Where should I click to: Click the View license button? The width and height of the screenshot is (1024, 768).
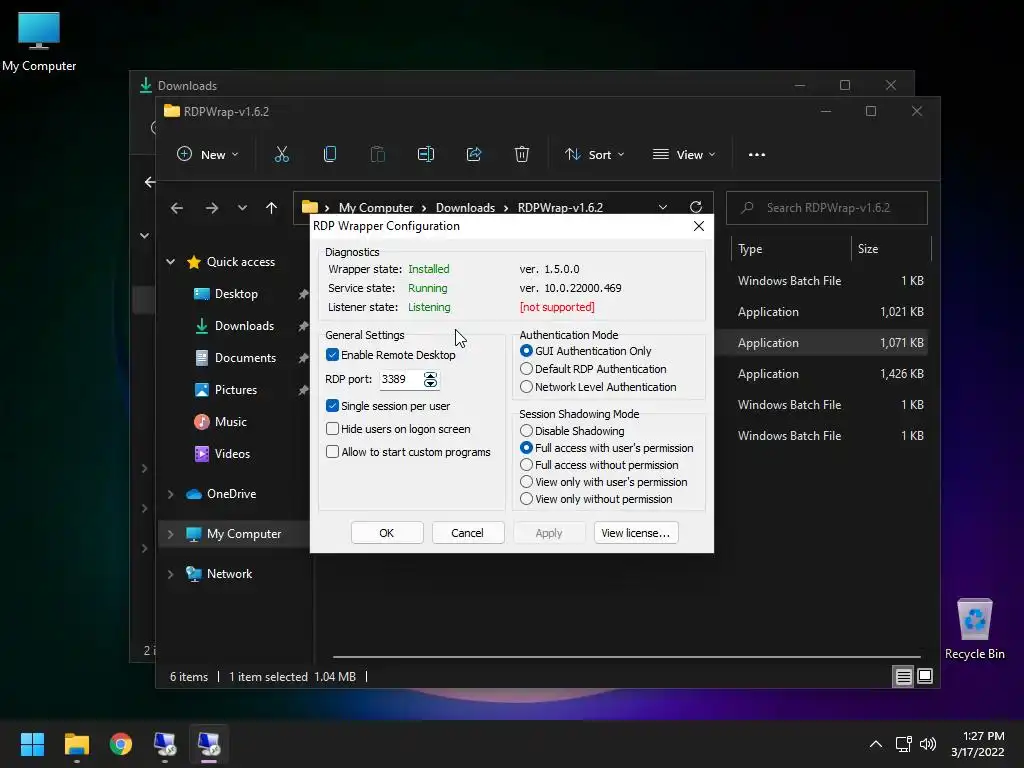pyautogui.click(x=636, y=533)
